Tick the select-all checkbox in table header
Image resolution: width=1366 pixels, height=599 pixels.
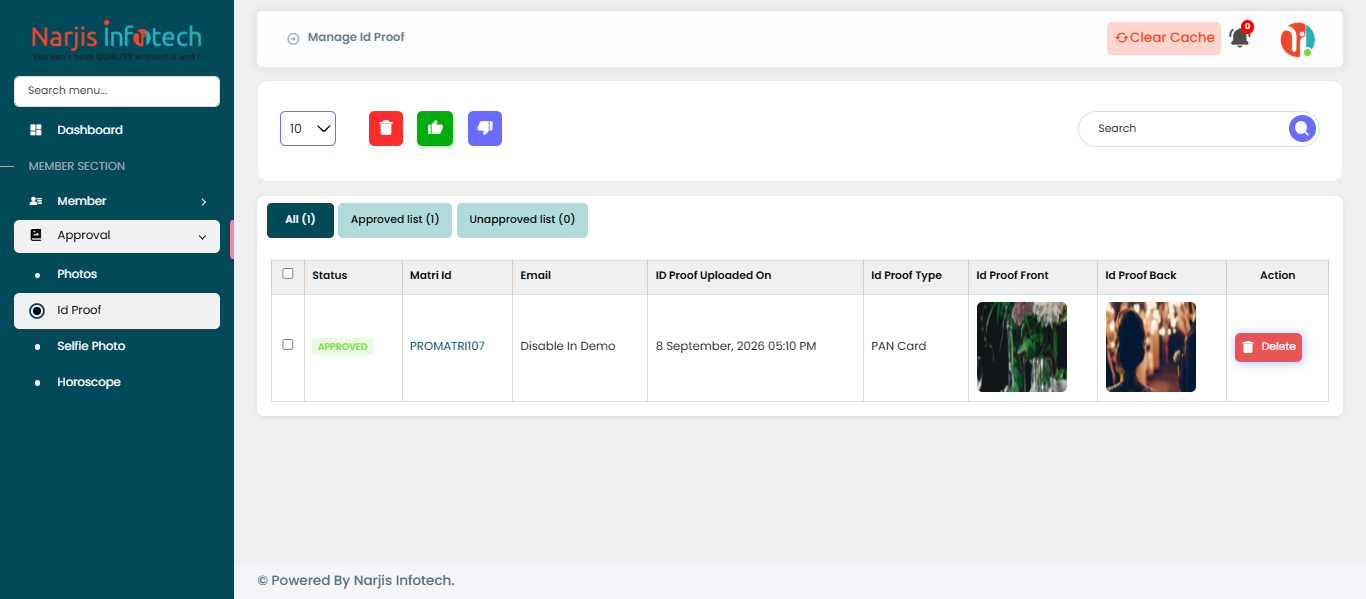pos(288,273)
